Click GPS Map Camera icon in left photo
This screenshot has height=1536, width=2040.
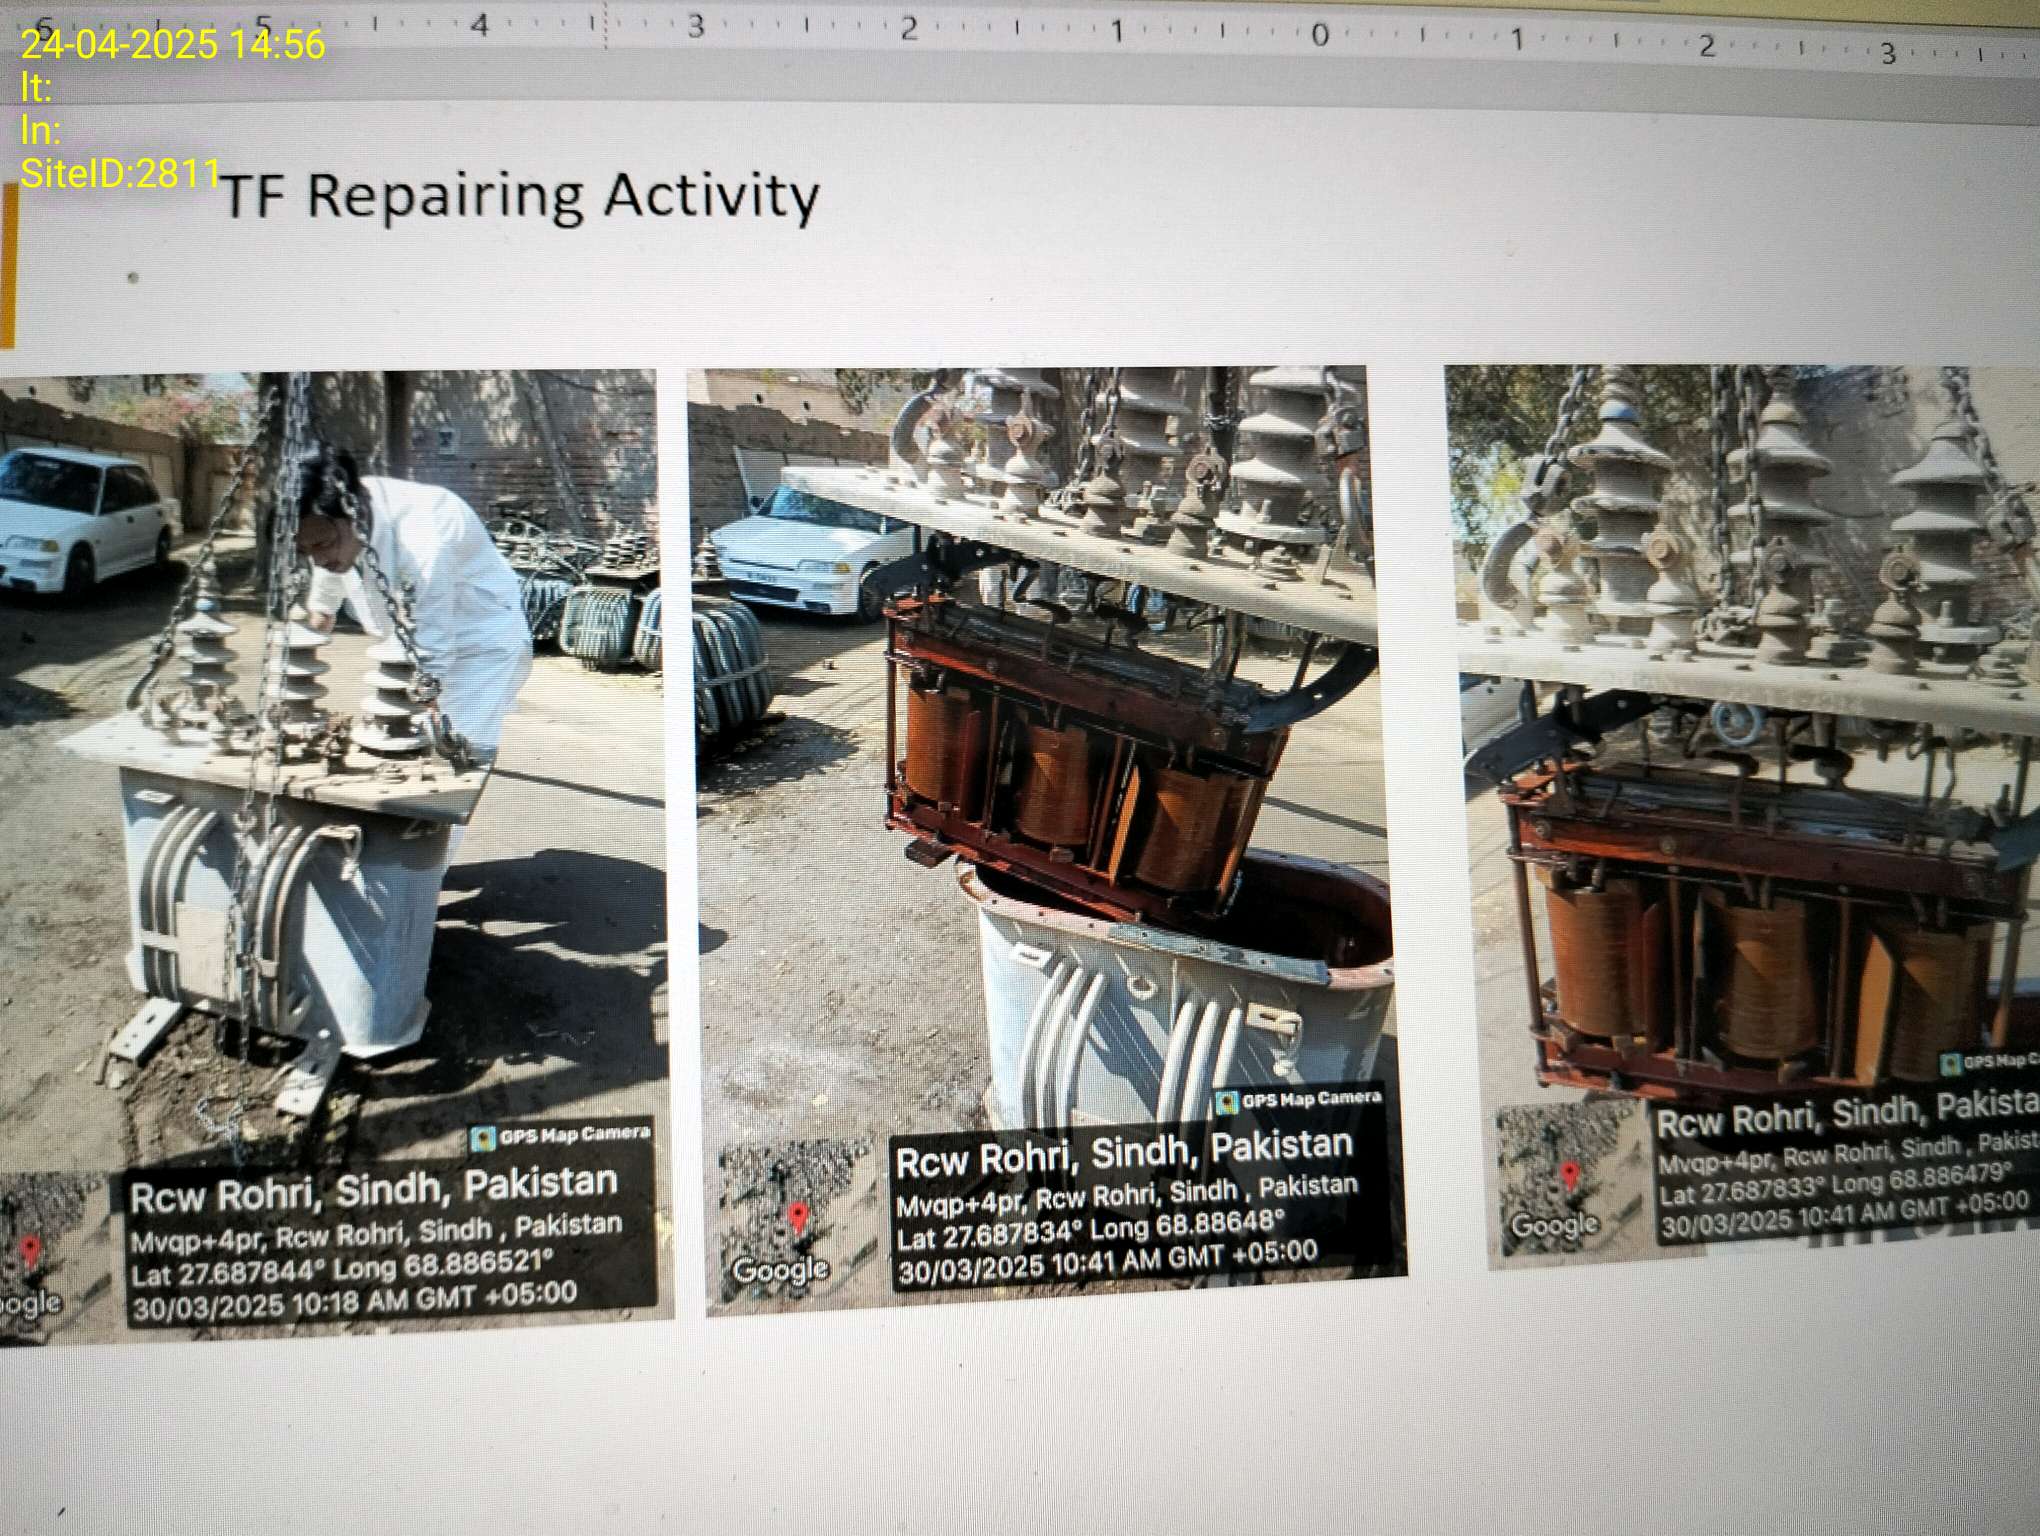click(x=484, y=1138)
